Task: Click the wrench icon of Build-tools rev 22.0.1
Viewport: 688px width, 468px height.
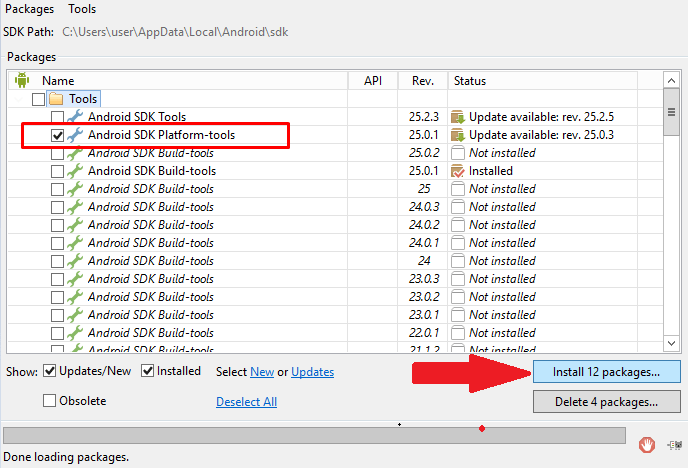Action: (x=75, y=332)
